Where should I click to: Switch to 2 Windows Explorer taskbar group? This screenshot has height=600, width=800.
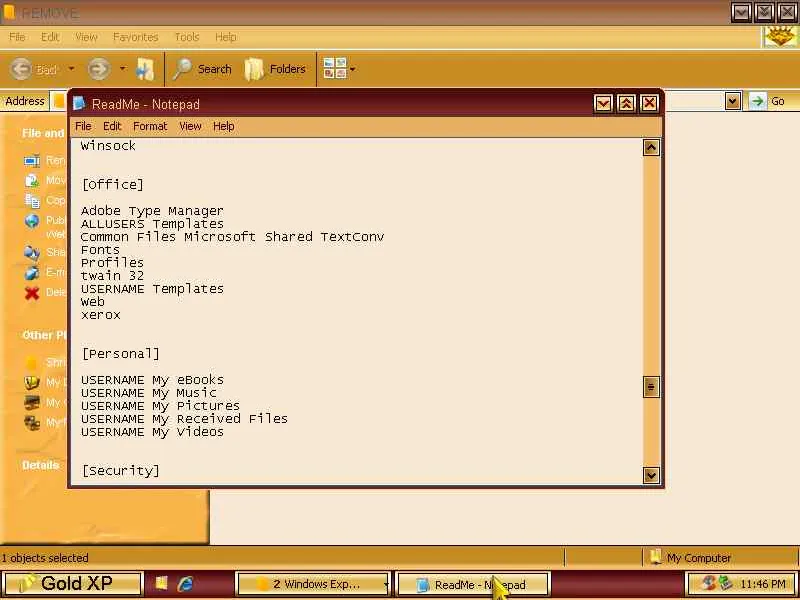click(x=312, y=584)
